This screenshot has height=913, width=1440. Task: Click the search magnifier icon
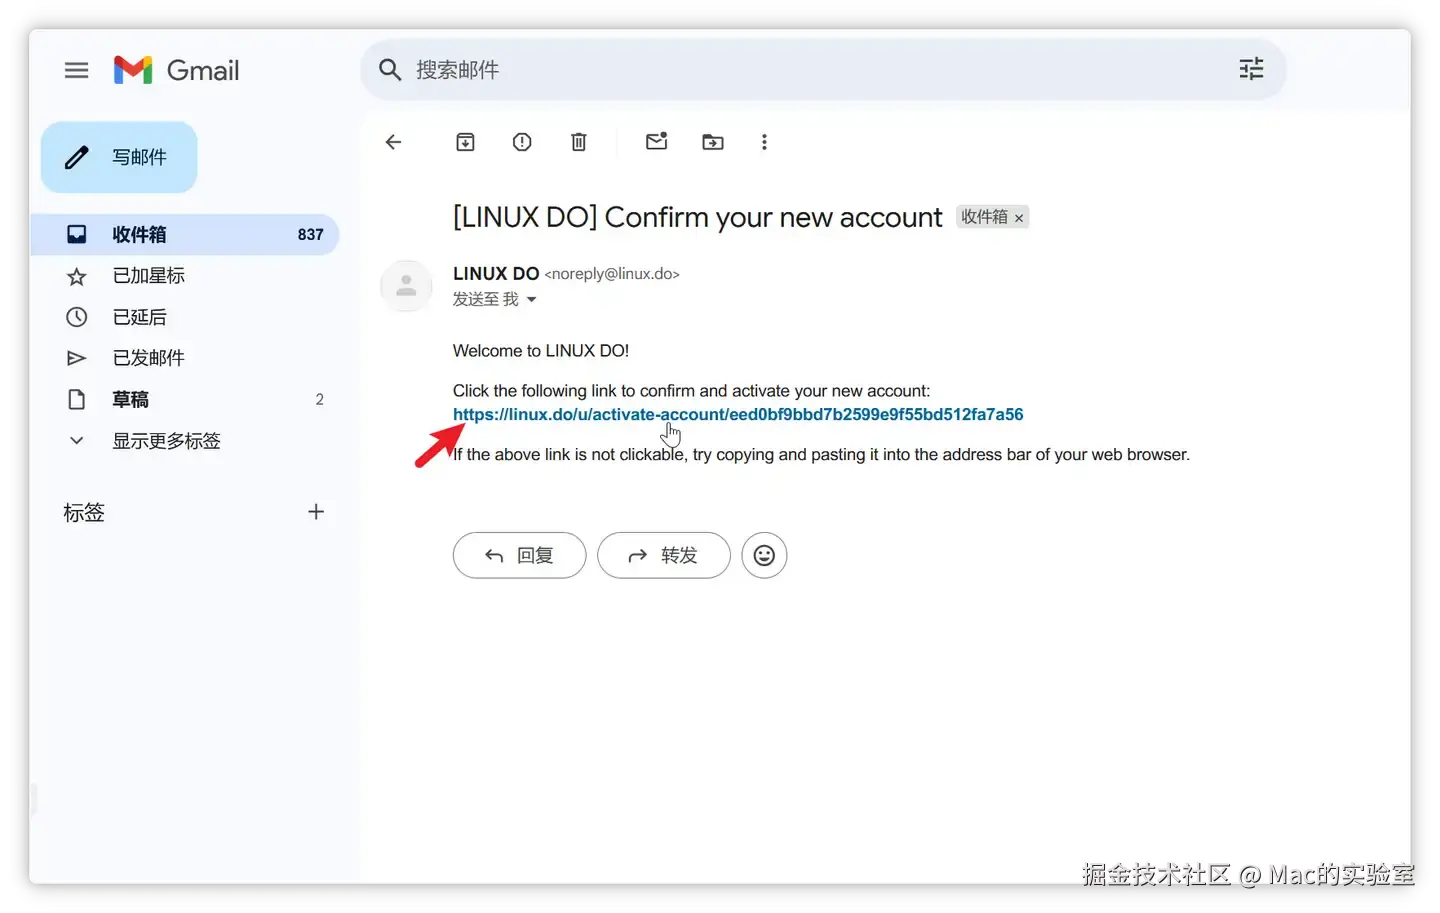point(389,70)
